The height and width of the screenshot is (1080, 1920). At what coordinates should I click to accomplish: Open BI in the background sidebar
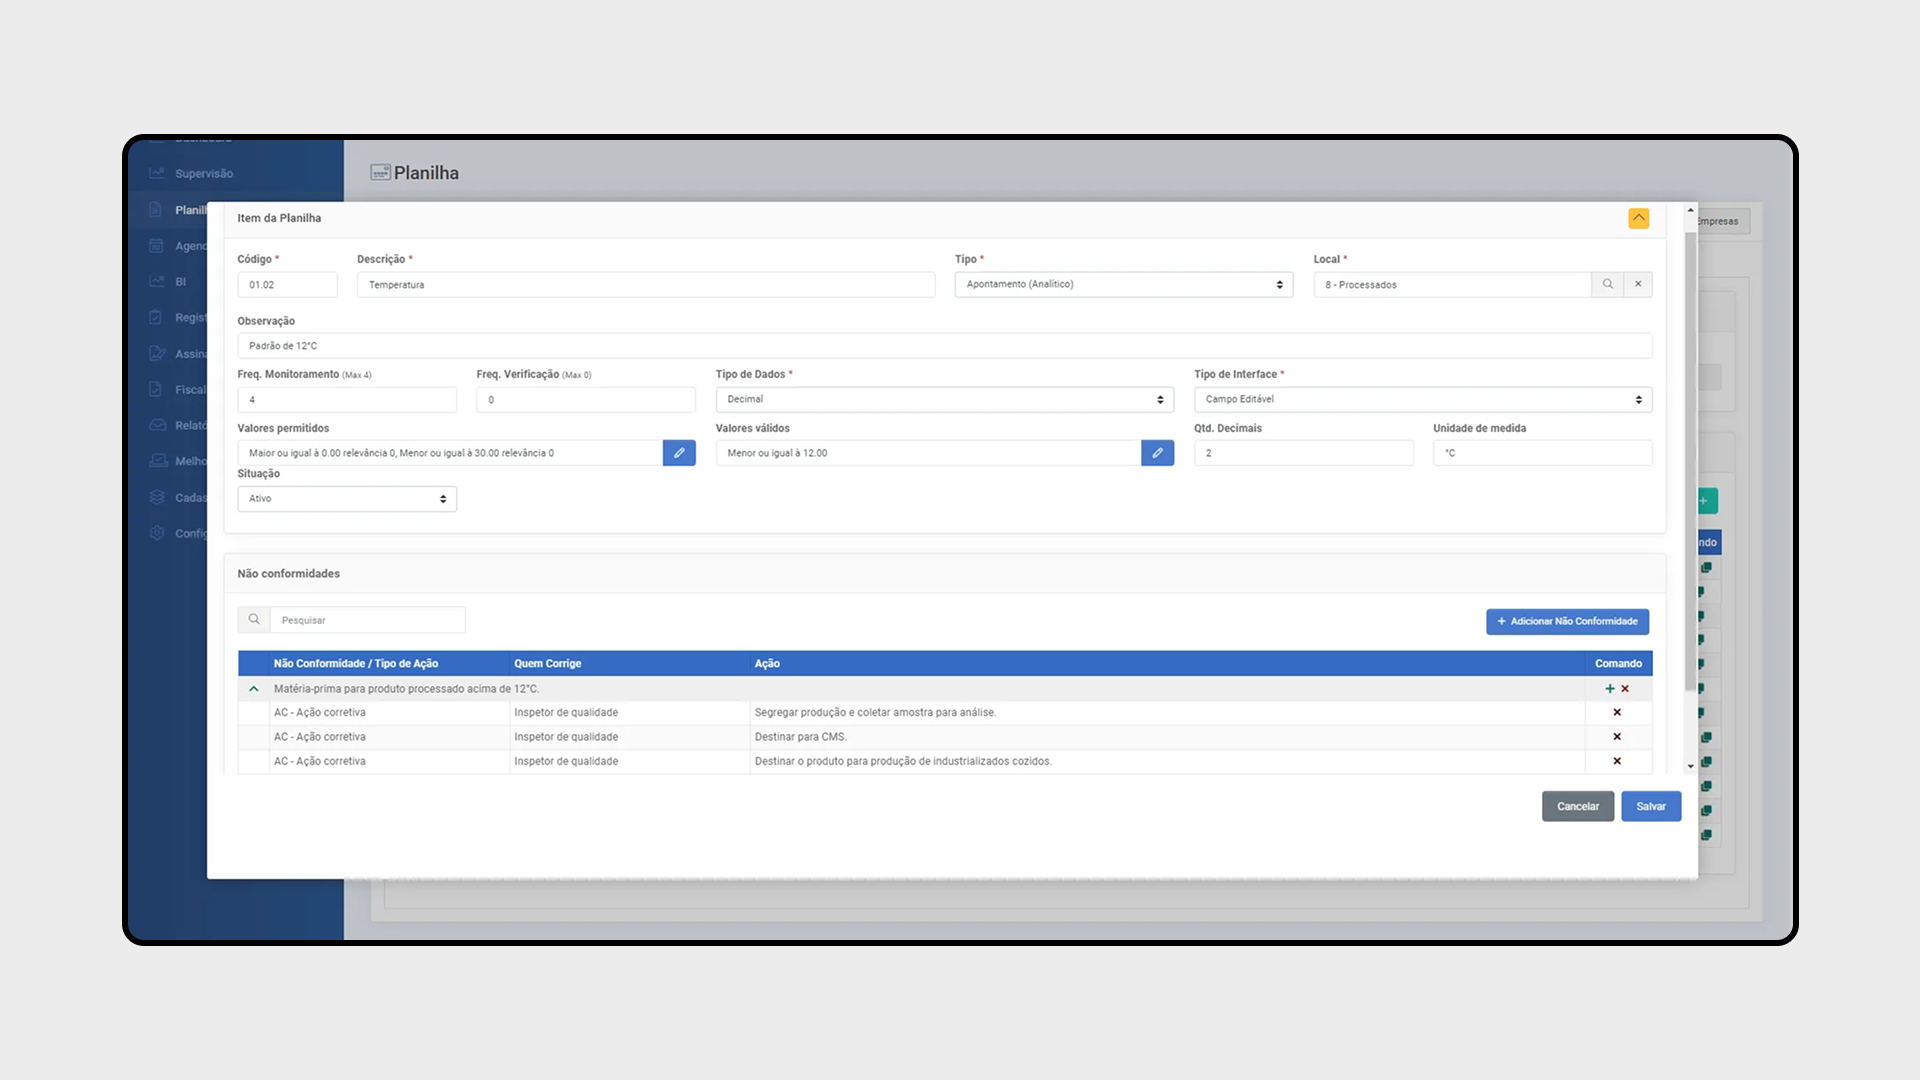pyautogui.click(x=180, y=282)
